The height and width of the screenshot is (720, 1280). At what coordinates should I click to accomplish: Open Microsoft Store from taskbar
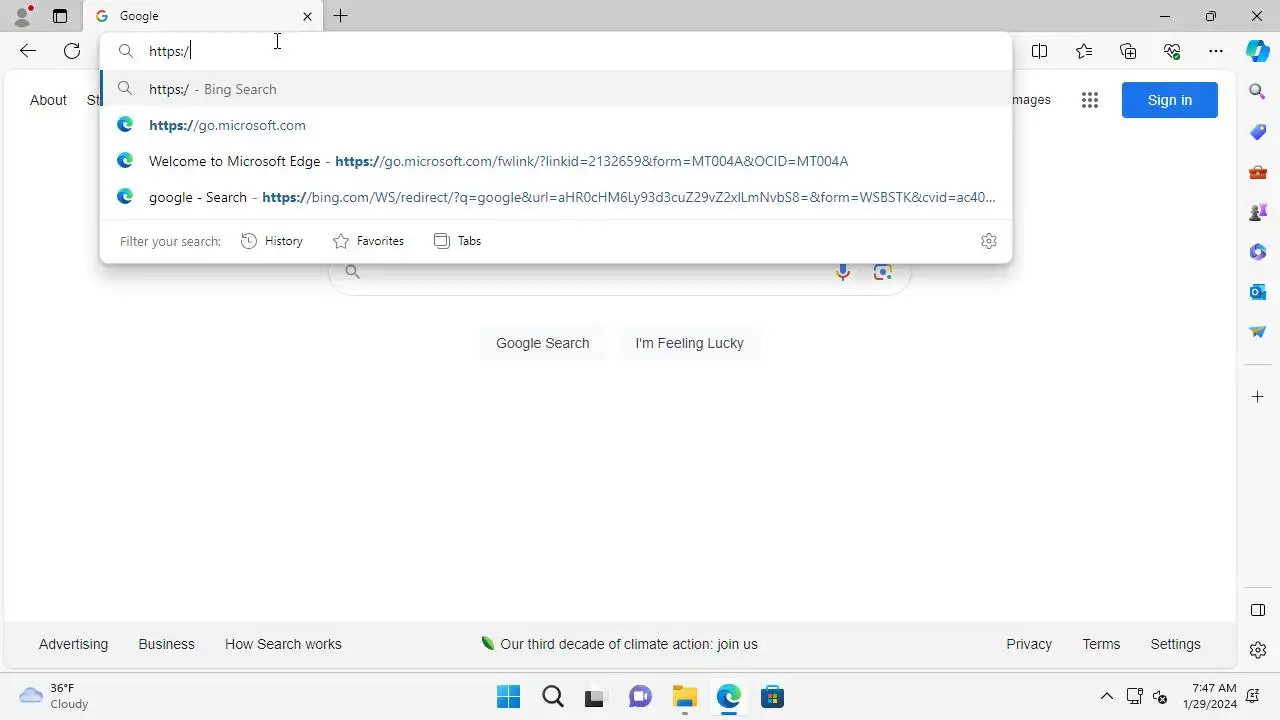[x=772, y=697]
